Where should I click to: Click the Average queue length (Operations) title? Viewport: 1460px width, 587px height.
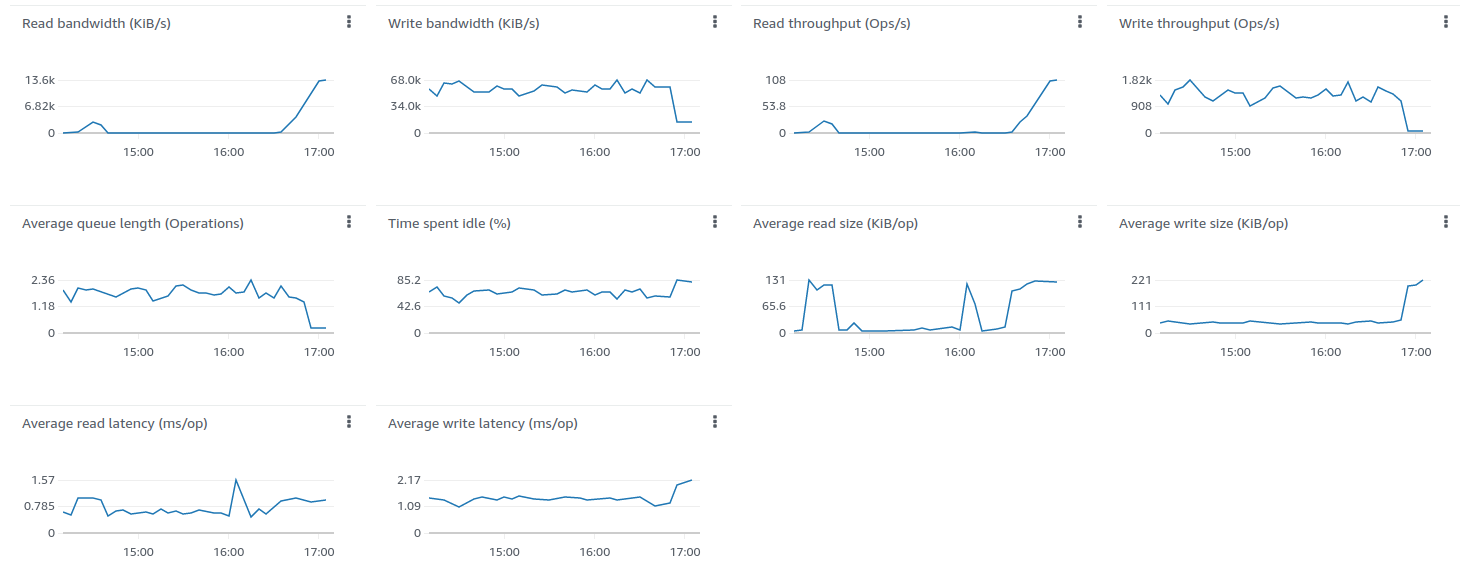(x=133, y=223)
